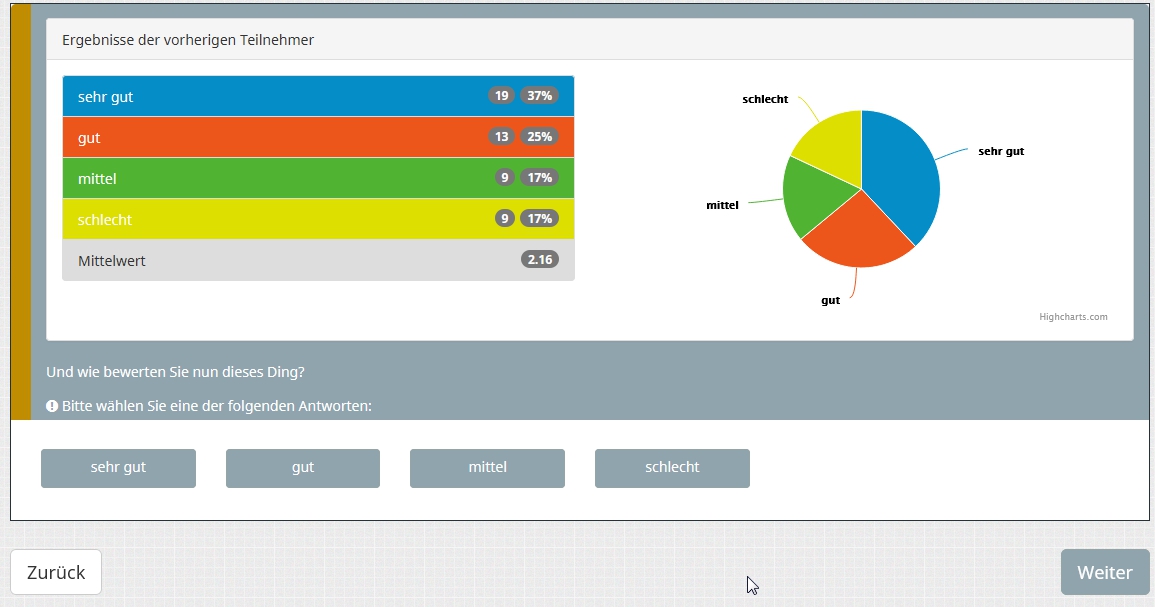Click the green 'mittel' result row
The height and width of the screenshot is (607, 1155).
pos(280,179)
